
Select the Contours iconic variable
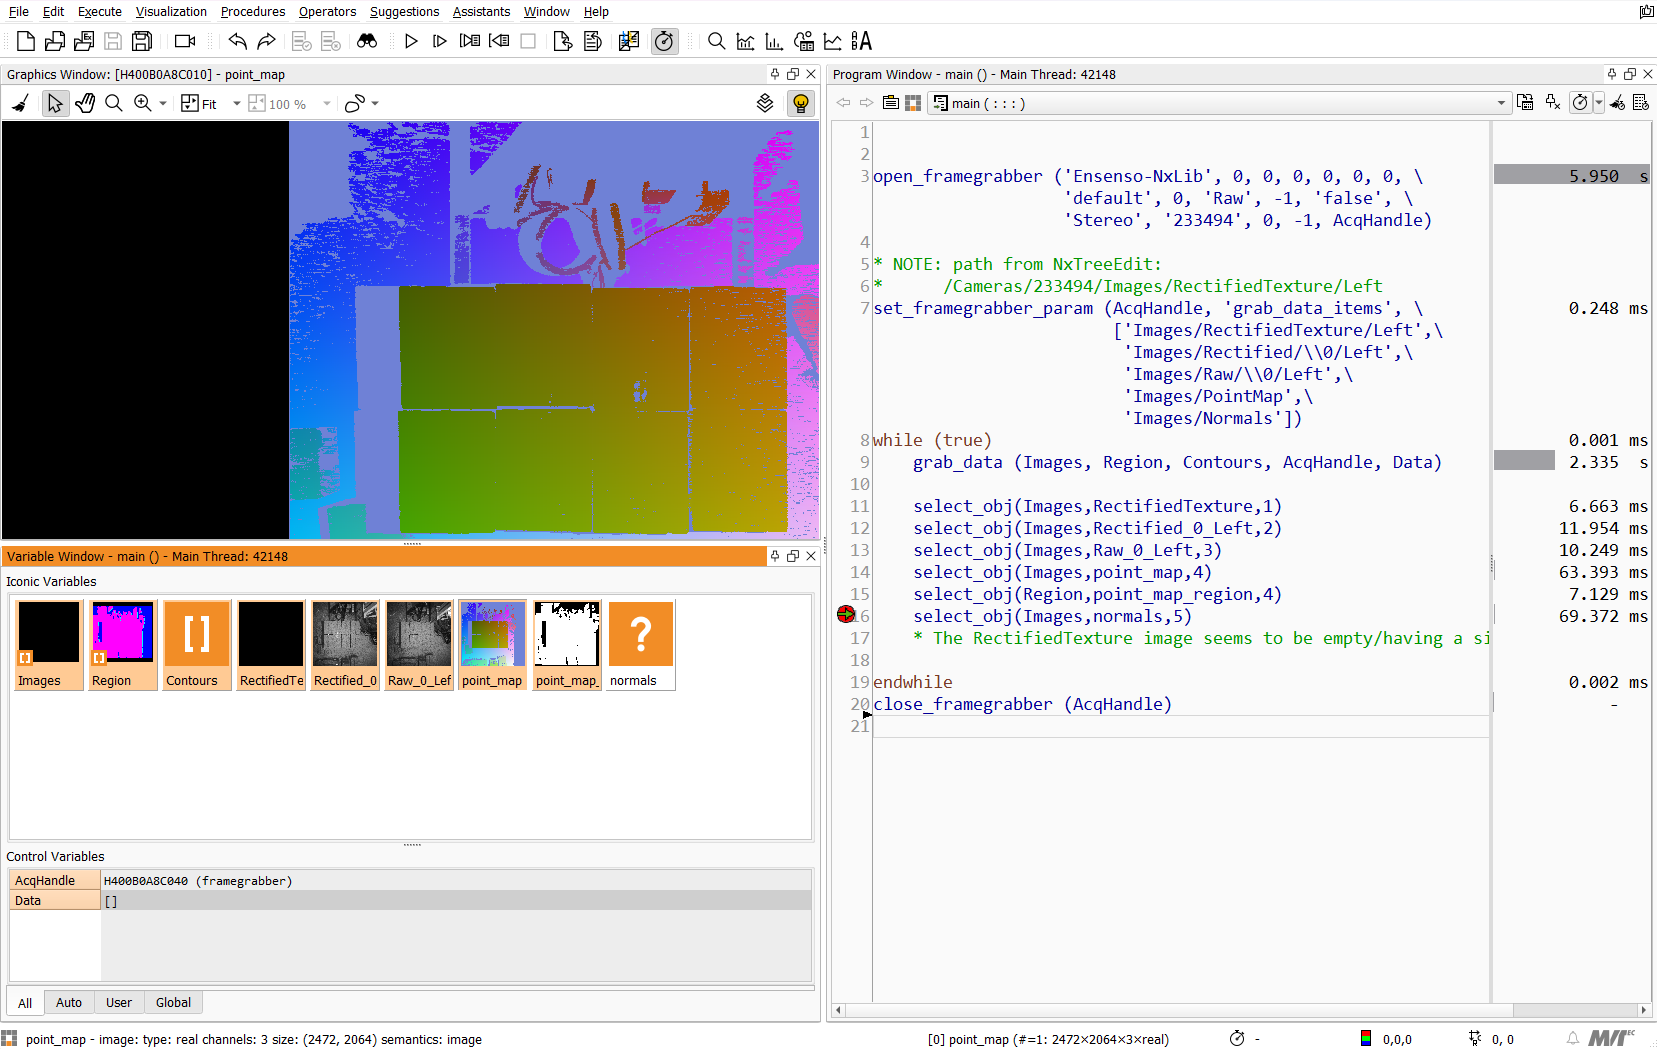pos(197,644)
